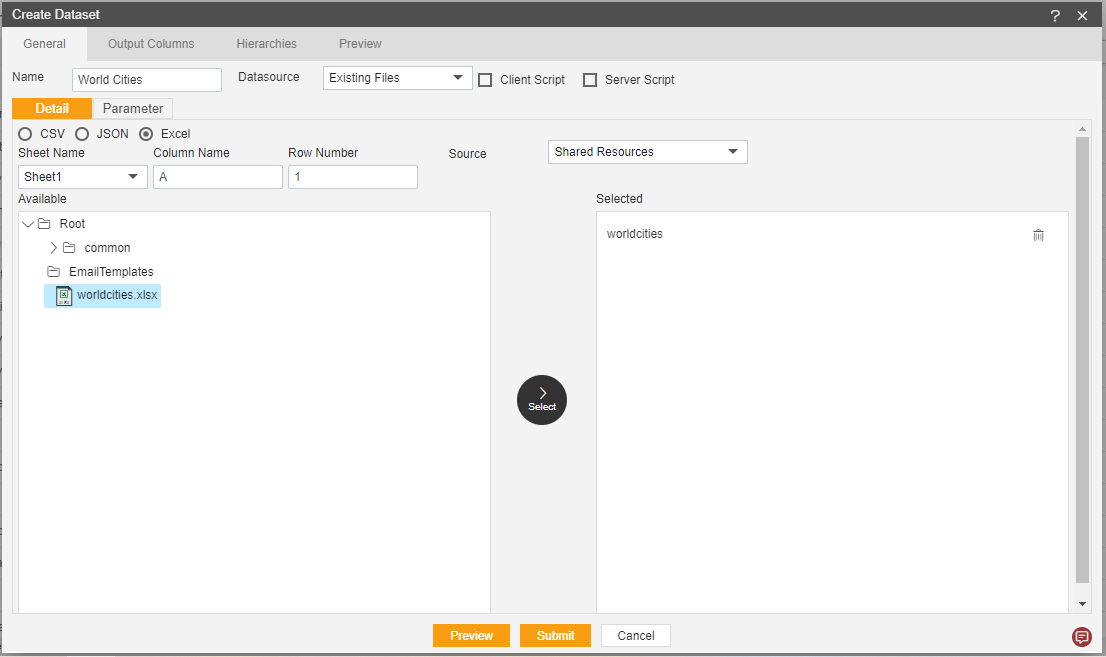Viewport: 1106px width, 657px height.
Task: Select the Root node label
Action: [72, 224]
